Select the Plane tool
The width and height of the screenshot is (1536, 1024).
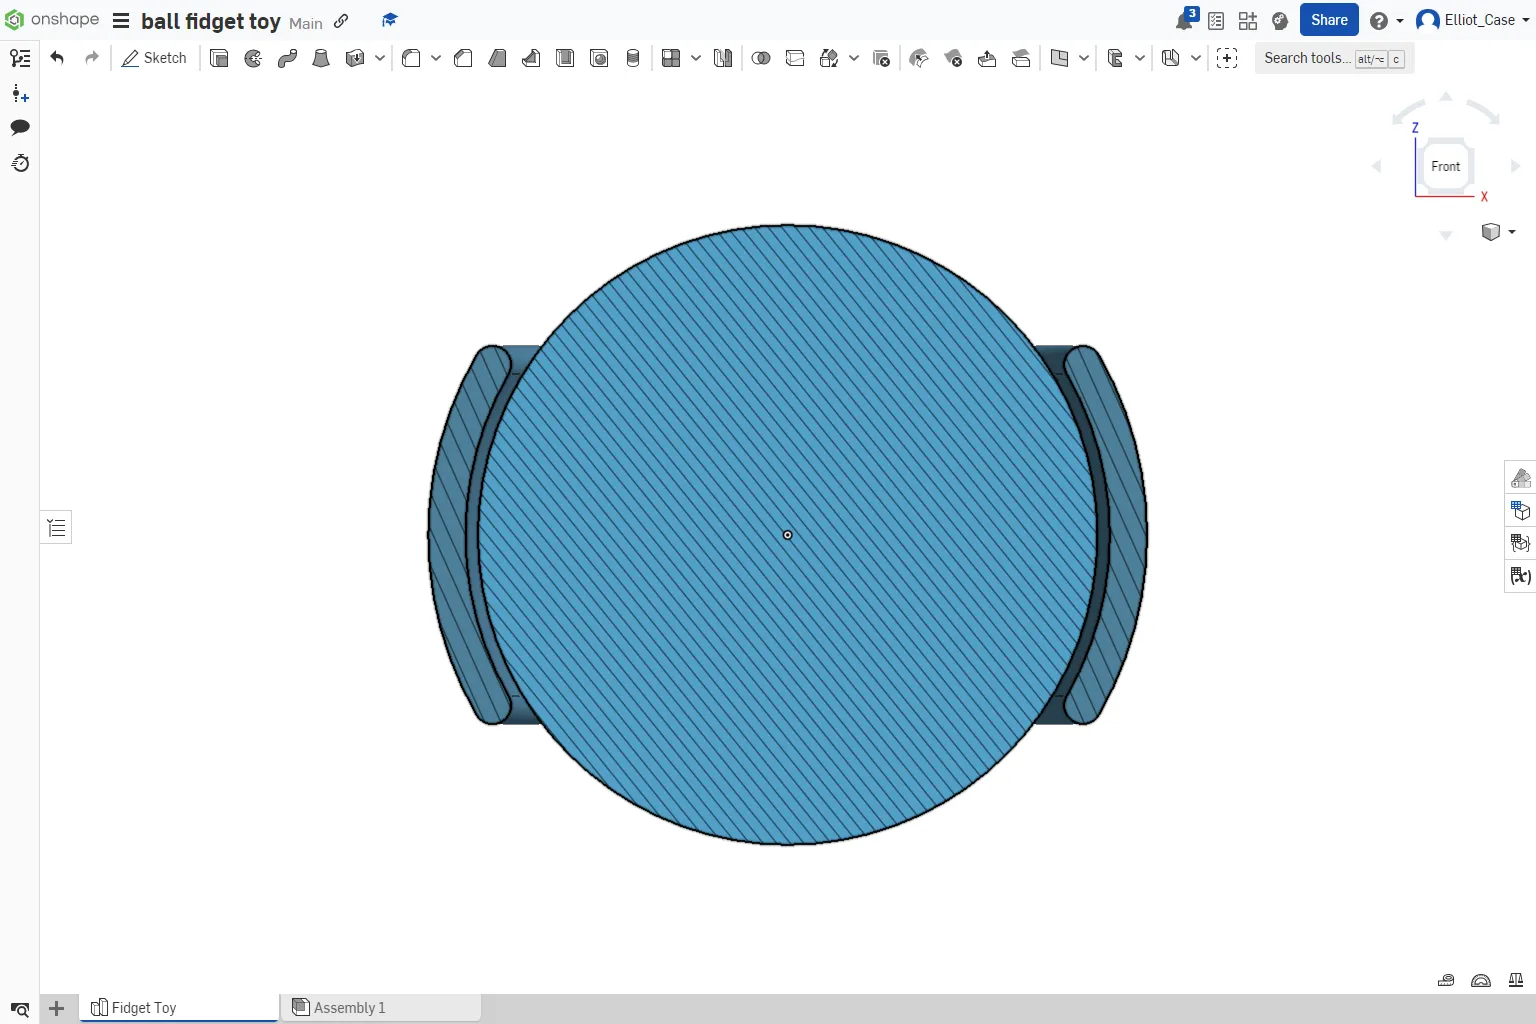pyautogui.click(x=1059, y=58)
